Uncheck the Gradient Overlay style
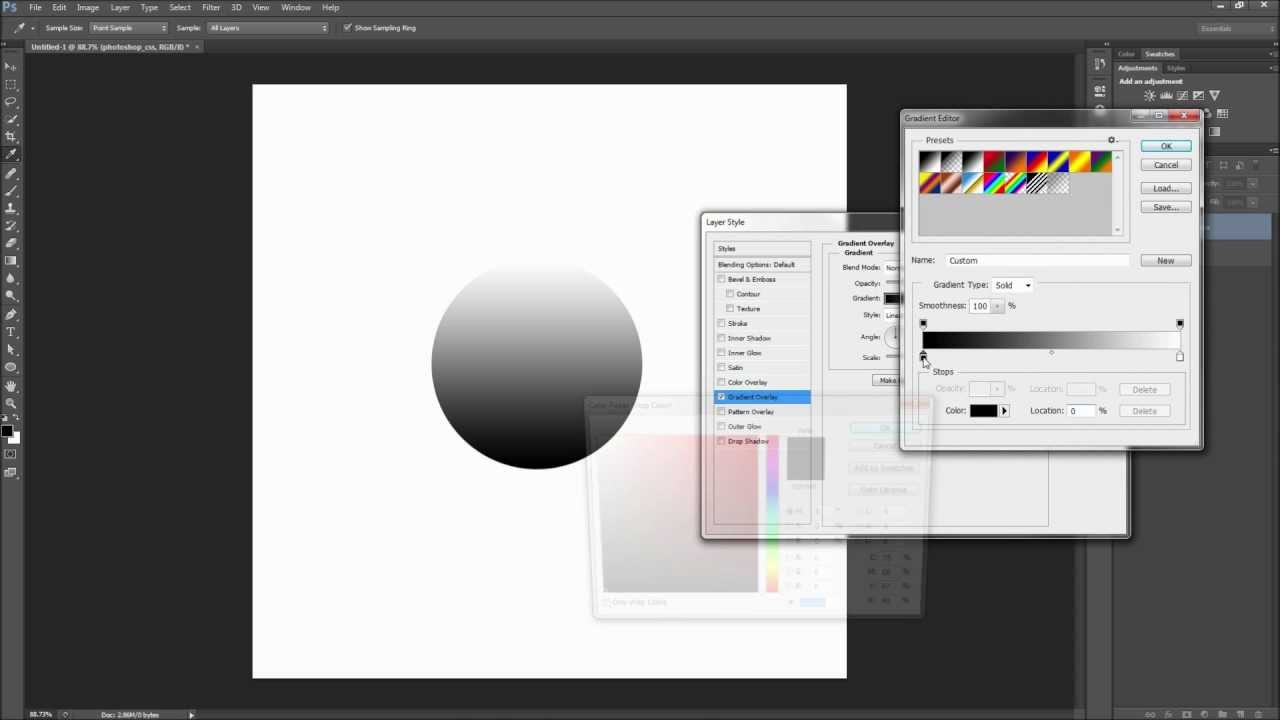The height and width of the screenshot is (720, 1280). 721,397
